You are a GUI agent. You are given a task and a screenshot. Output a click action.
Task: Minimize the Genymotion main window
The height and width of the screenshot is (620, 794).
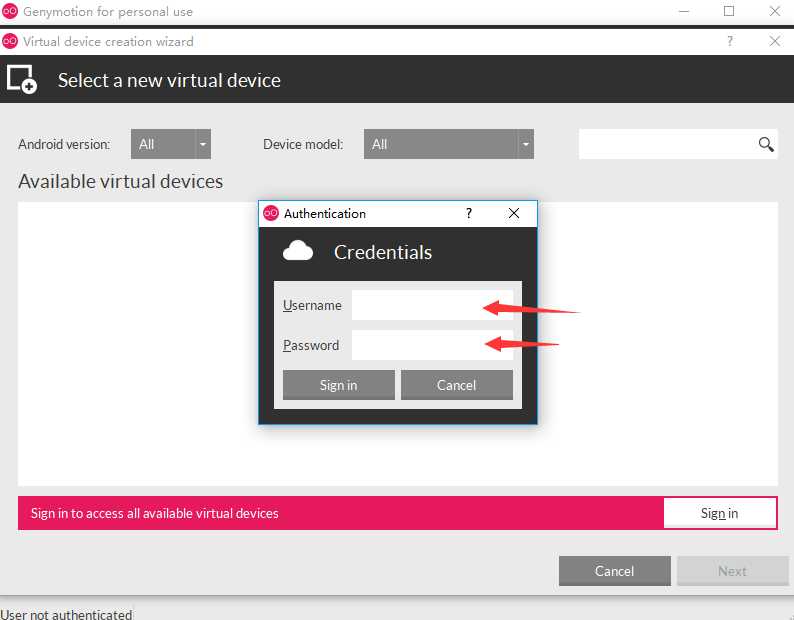click(684, 11)
